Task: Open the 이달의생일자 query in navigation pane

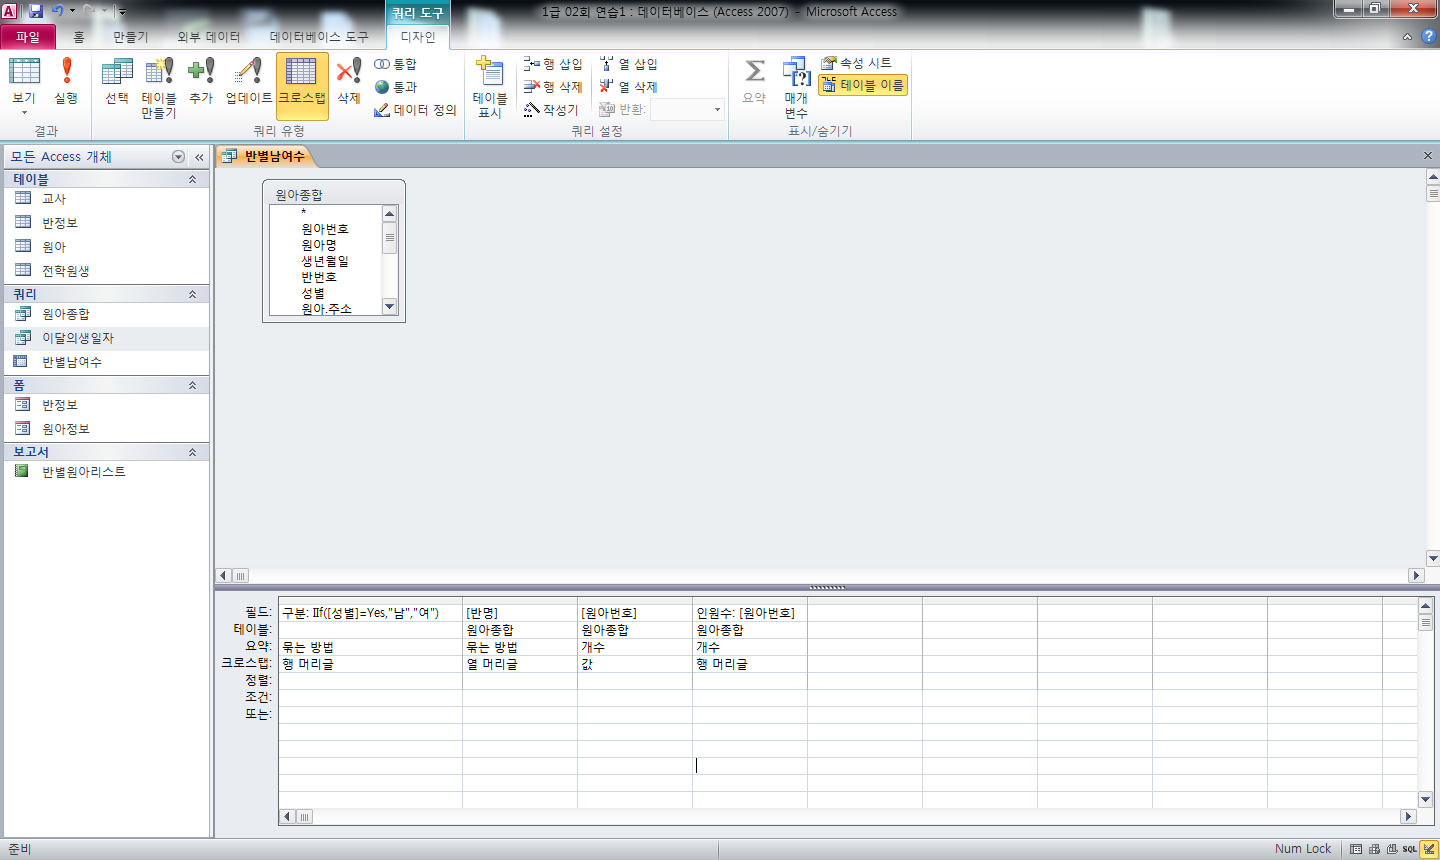Action: point(78,338)
